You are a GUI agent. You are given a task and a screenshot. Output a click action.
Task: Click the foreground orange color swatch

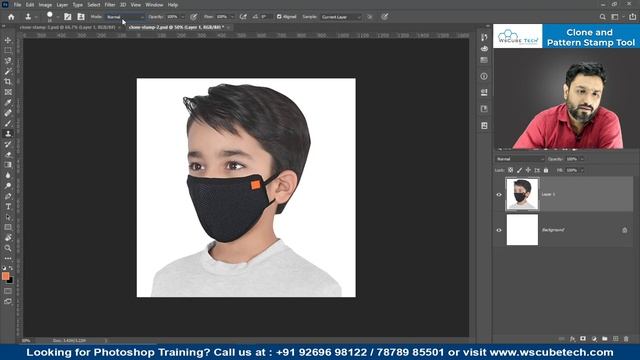(5, 276)
